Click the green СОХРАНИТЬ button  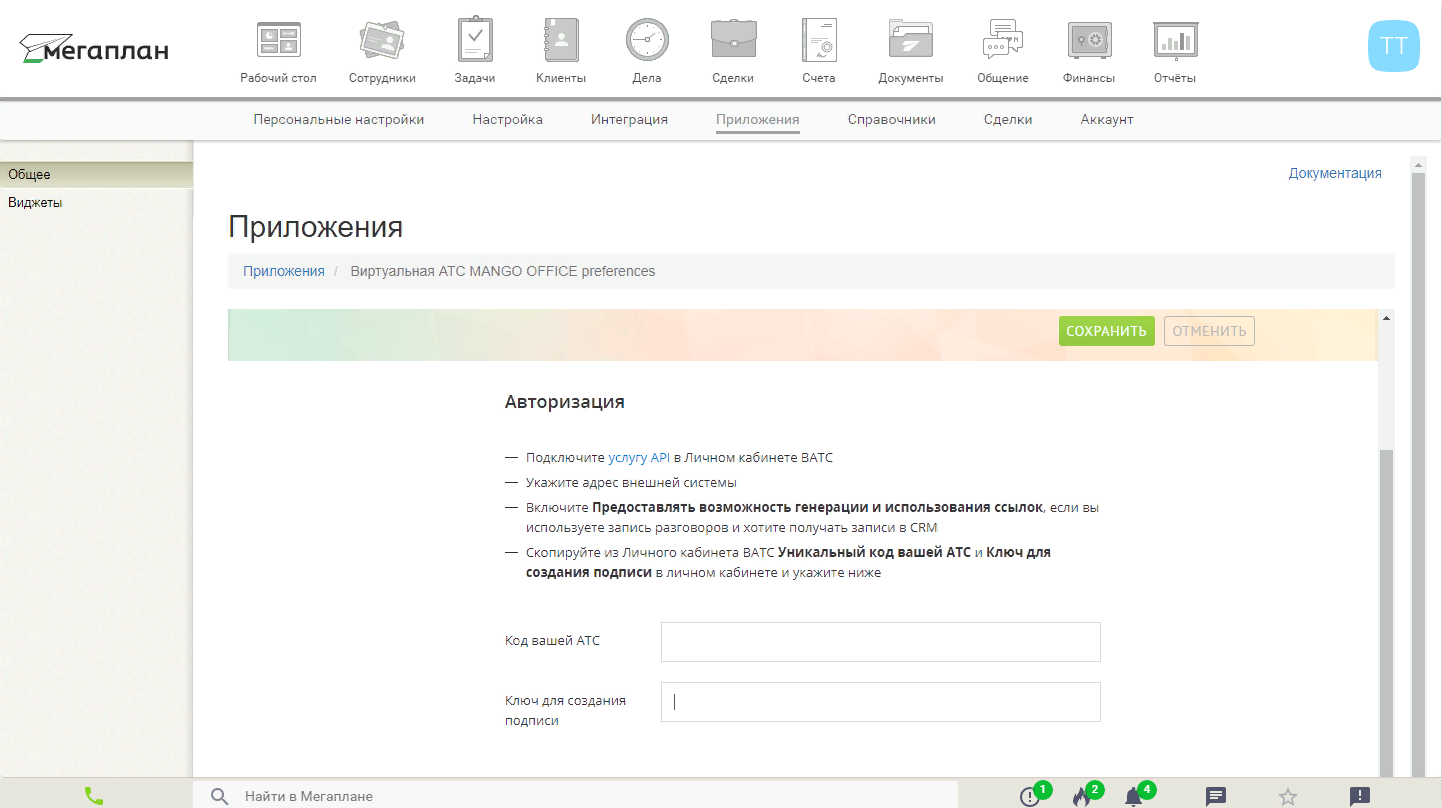(x=1106, y=331)
